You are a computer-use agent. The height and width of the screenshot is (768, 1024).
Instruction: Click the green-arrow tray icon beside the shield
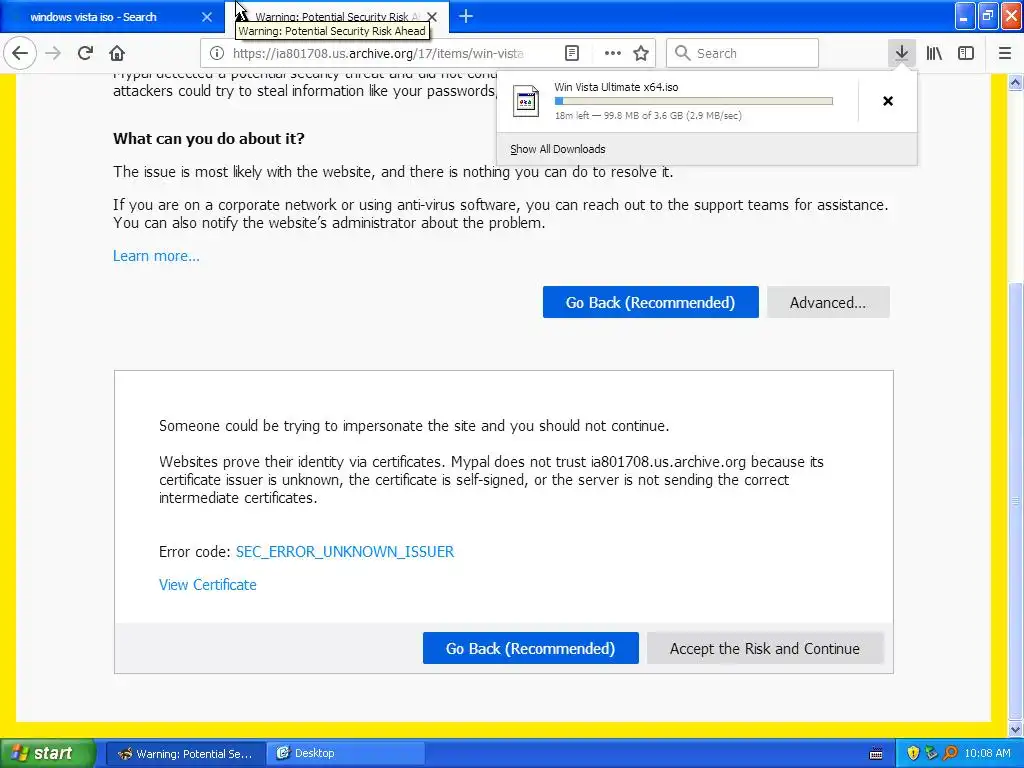(x=932, y=754)
